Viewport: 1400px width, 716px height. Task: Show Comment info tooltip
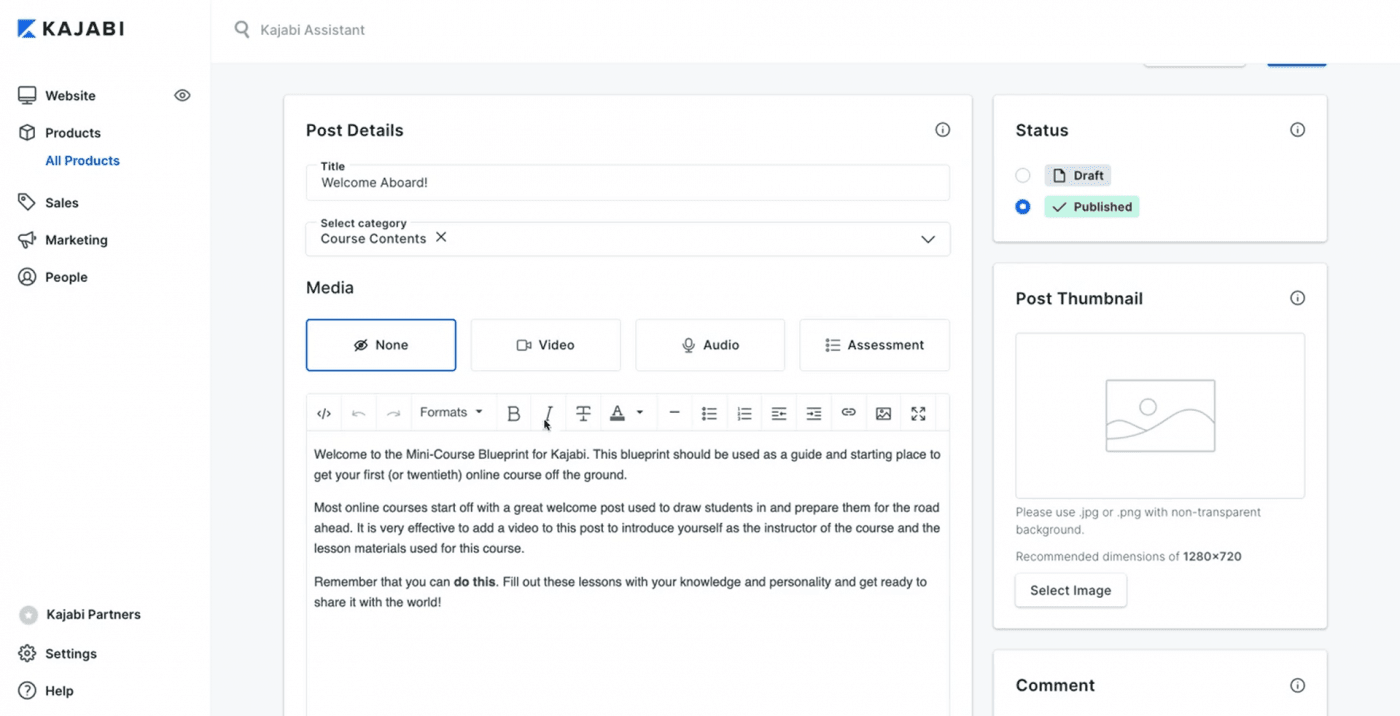point(1297,685)
